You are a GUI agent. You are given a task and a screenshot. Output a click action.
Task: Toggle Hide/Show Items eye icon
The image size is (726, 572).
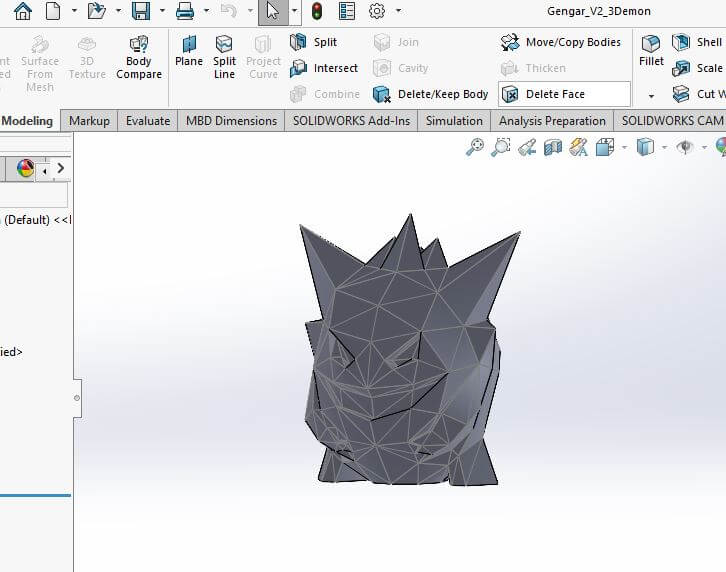[x=685, y=147]
